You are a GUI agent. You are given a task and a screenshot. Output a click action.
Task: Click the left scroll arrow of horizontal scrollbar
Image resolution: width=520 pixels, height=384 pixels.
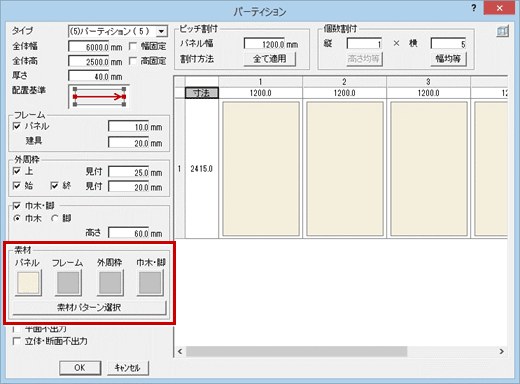(x=180, y=351)
